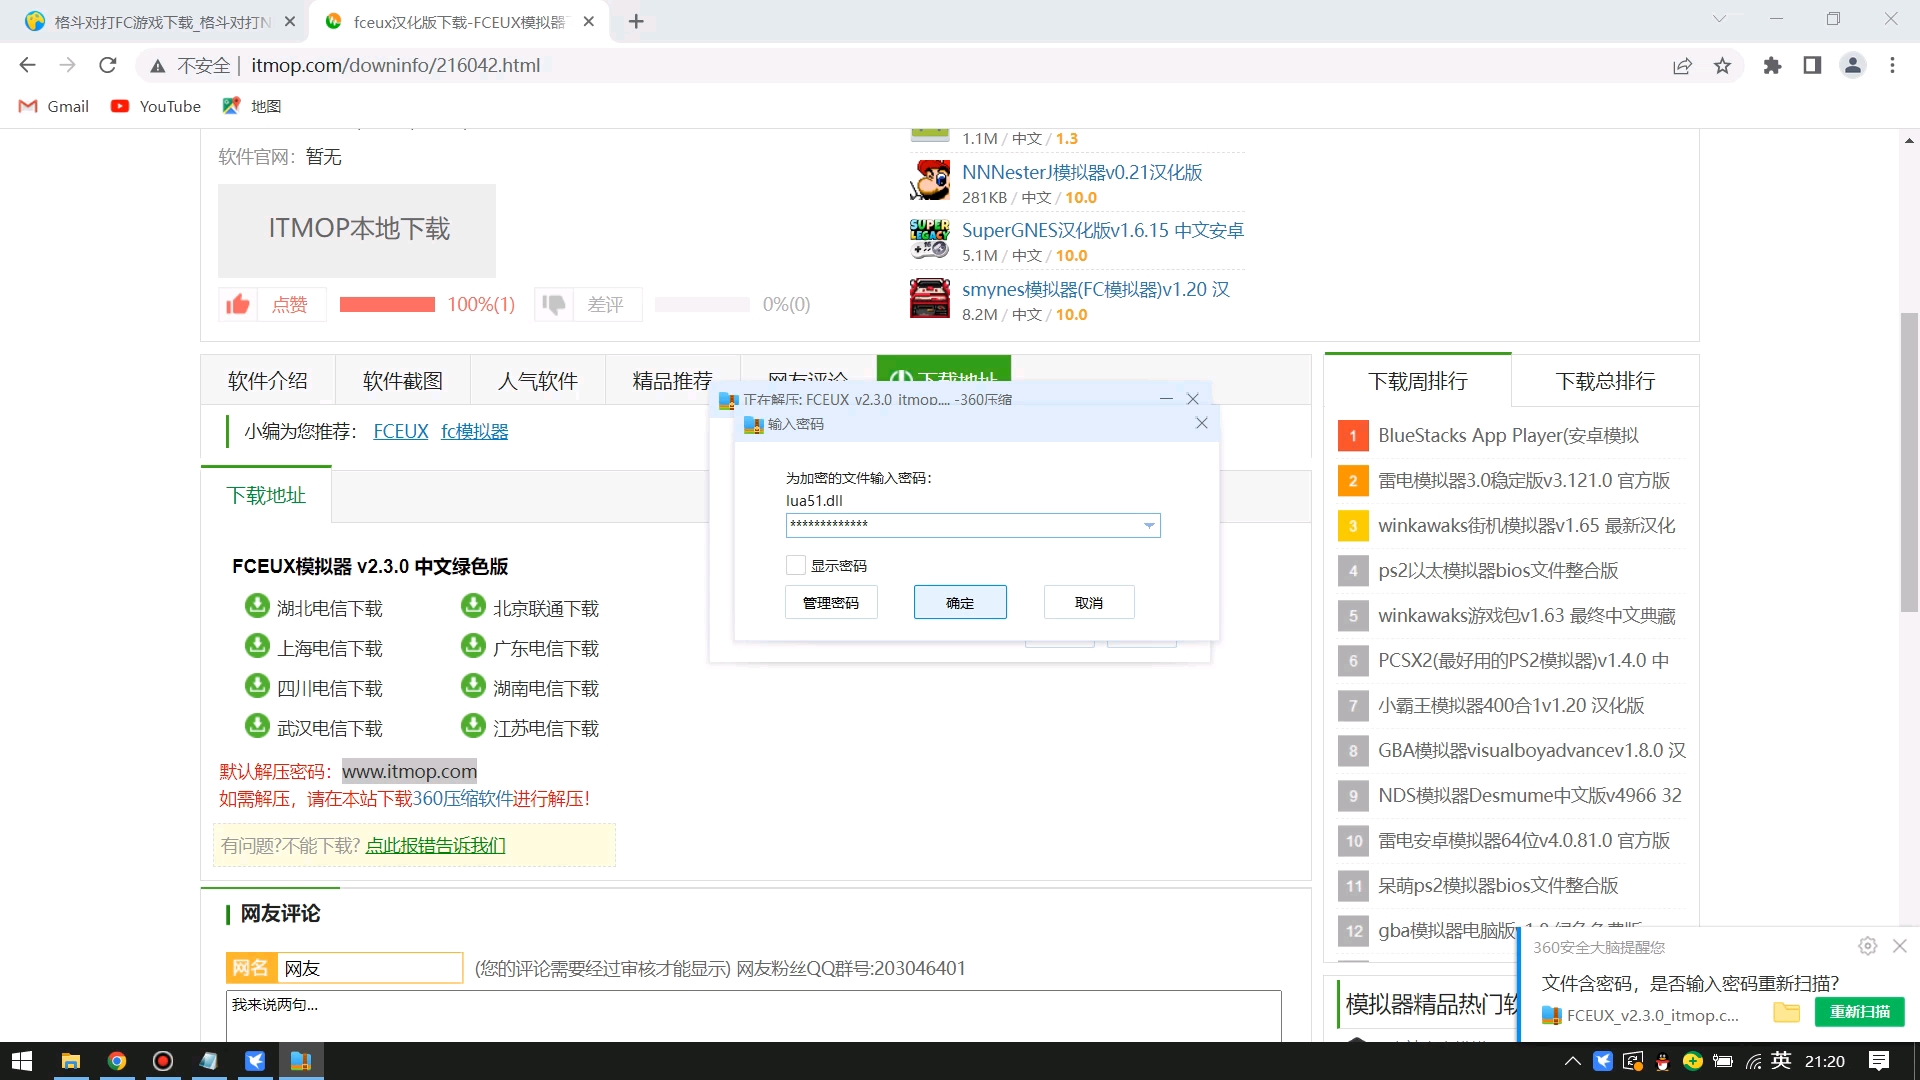Expand the system tray hidden icons chevron
This screenshot has width=1920, height=1080.
click(x=1573, y=1061)
